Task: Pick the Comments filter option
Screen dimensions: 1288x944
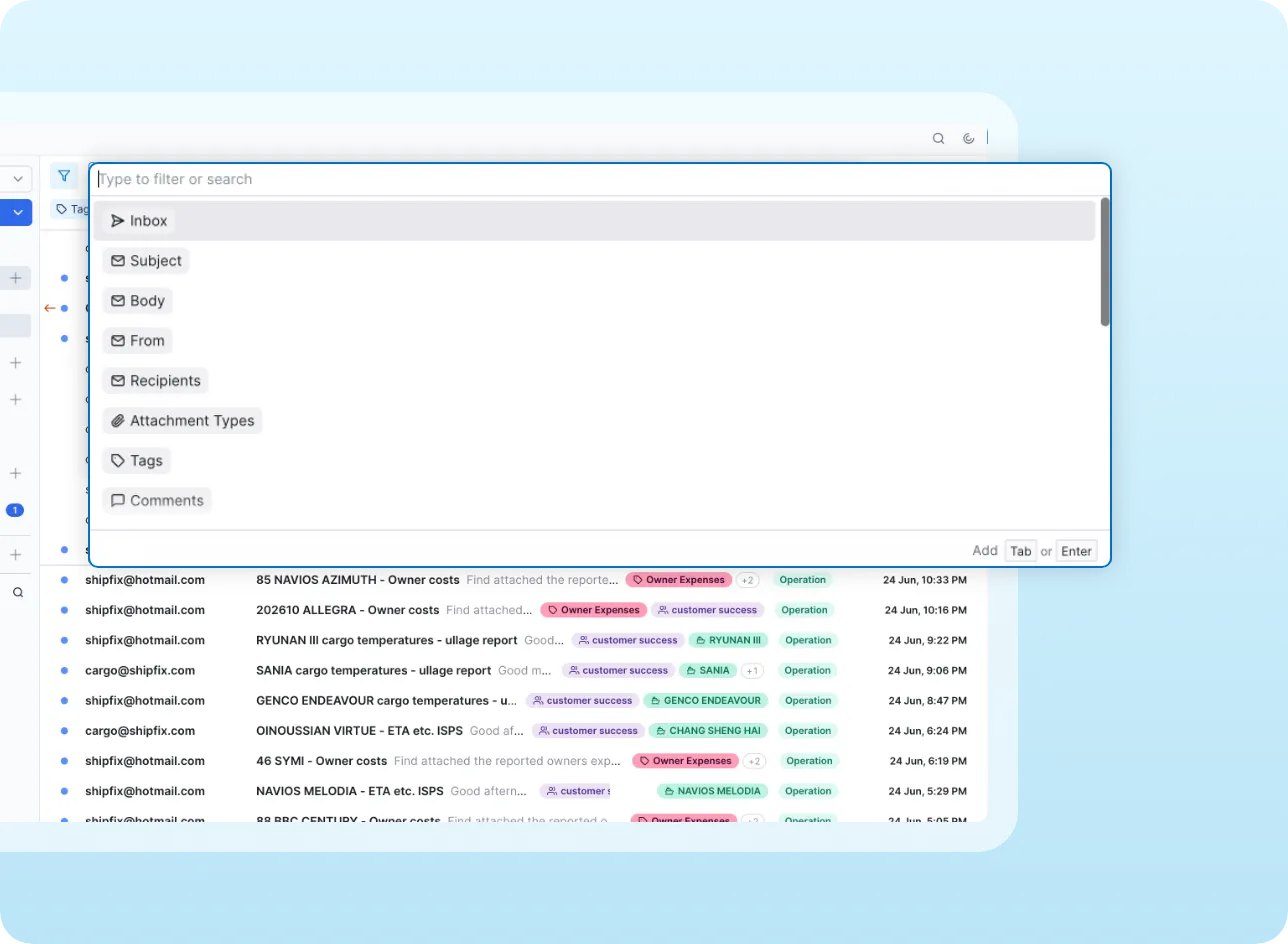Action: 157,501
